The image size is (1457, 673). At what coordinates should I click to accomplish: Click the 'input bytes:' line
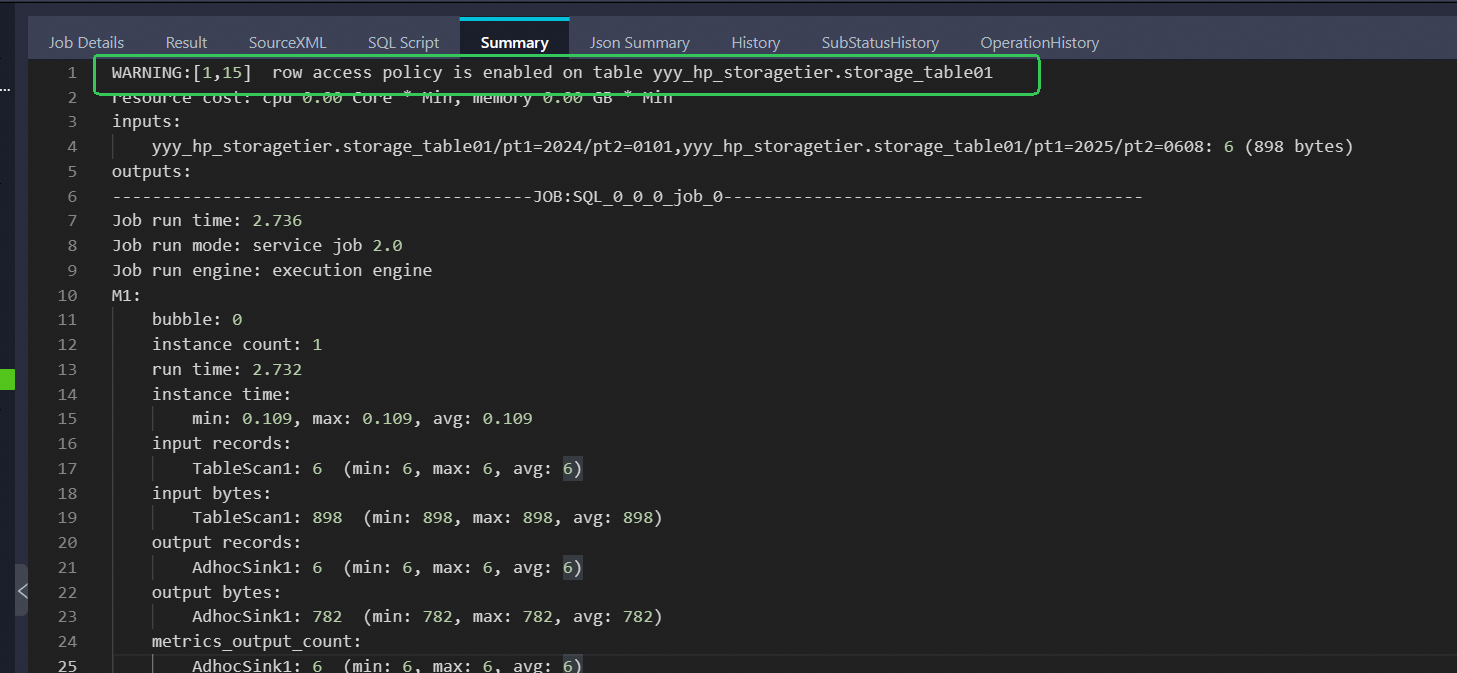pyautogui.click(x=212, y=493)
